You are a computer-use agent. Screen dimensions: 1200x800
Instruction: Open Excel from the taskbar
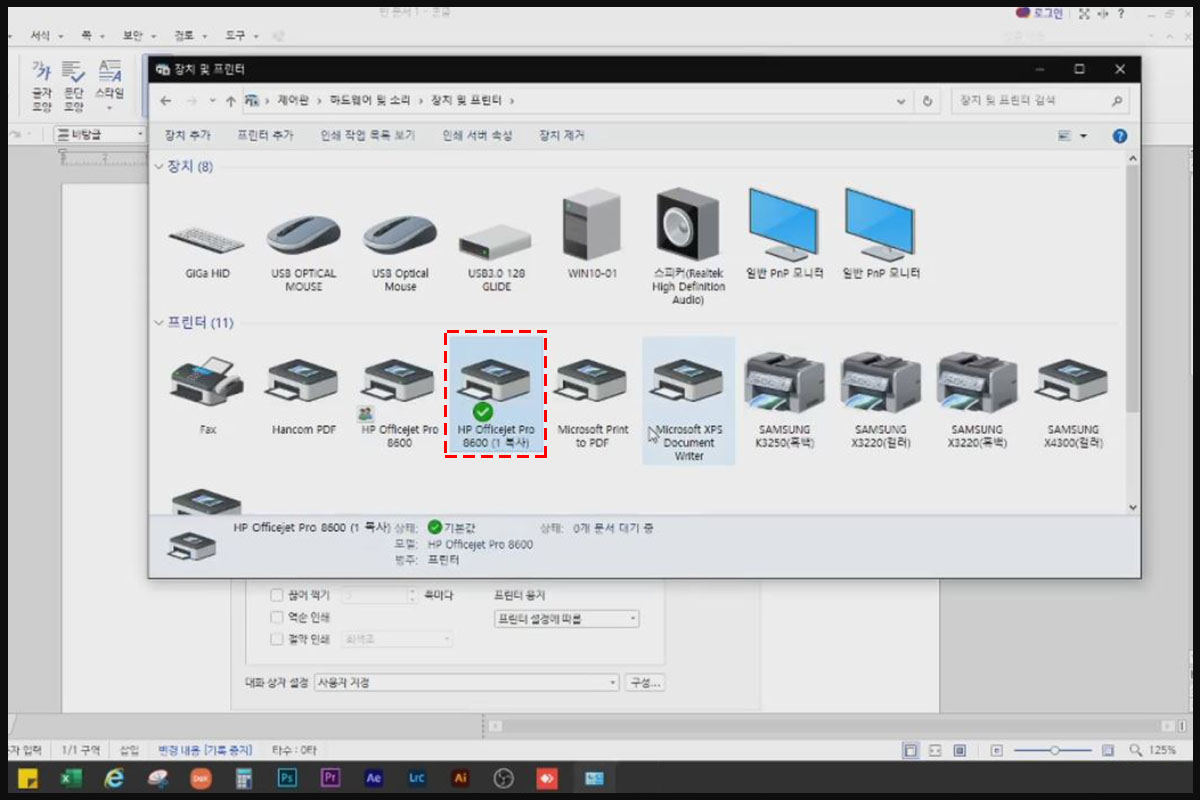pyautogui.click(x=71, y=777)
